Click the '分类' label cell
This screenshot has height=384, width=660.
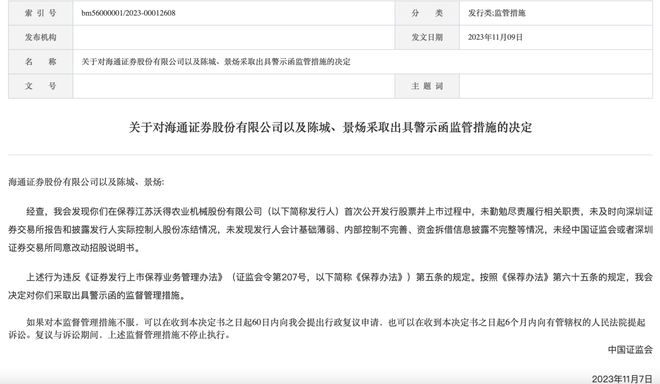pyautogui.click(x=427, y=13)
